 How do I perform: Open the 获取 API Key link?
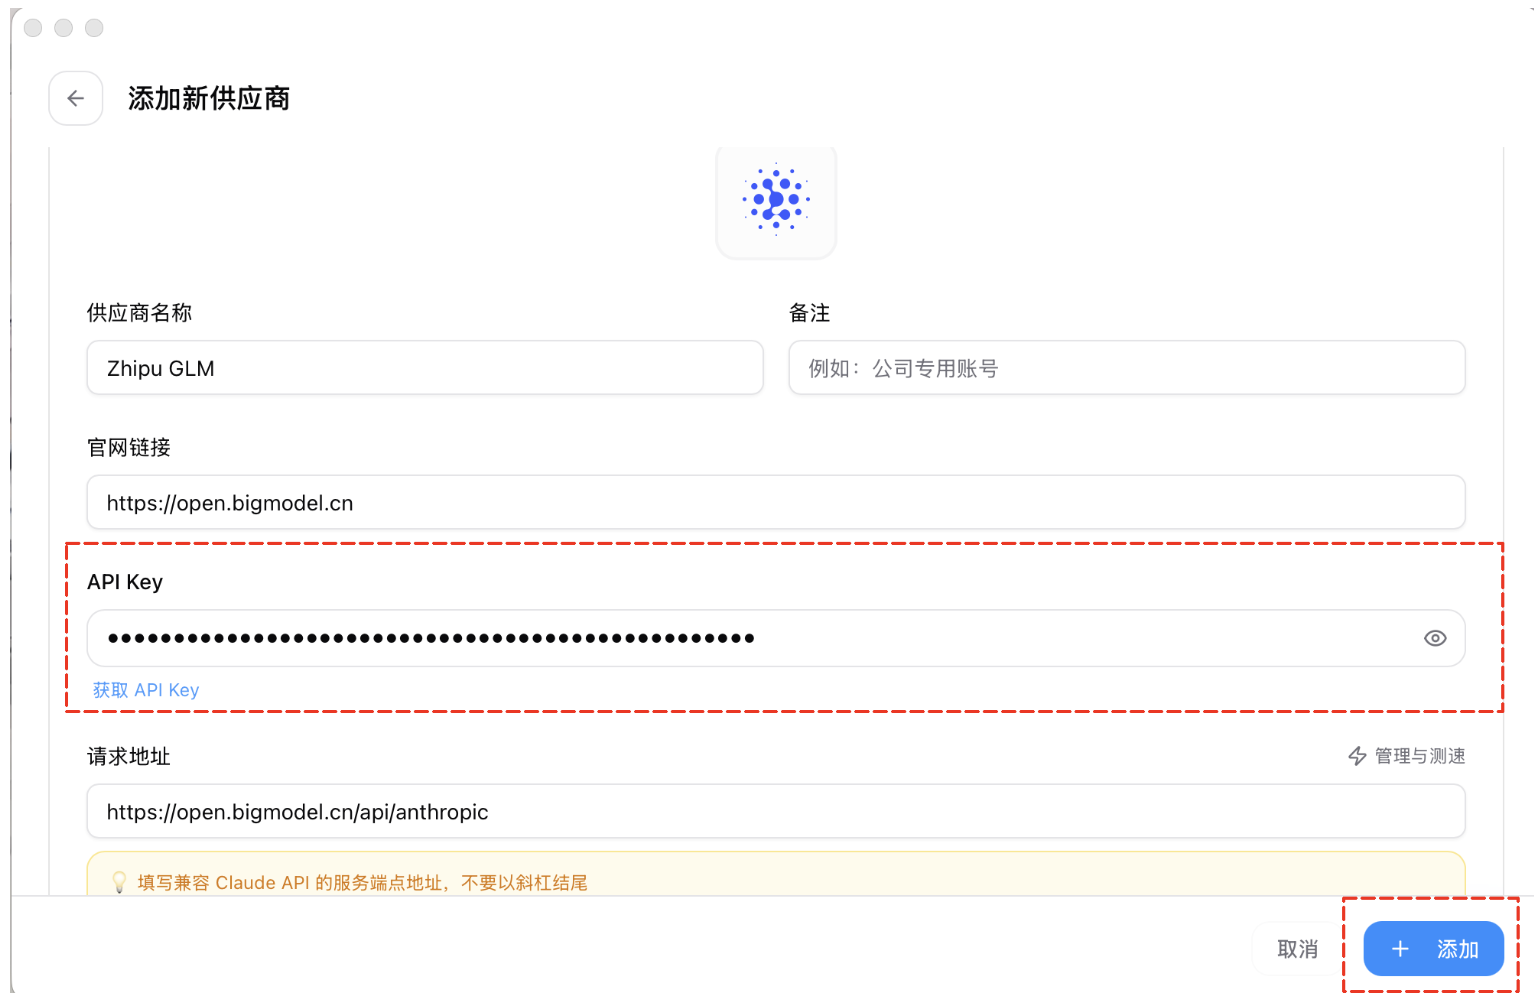tap(145, 690)
